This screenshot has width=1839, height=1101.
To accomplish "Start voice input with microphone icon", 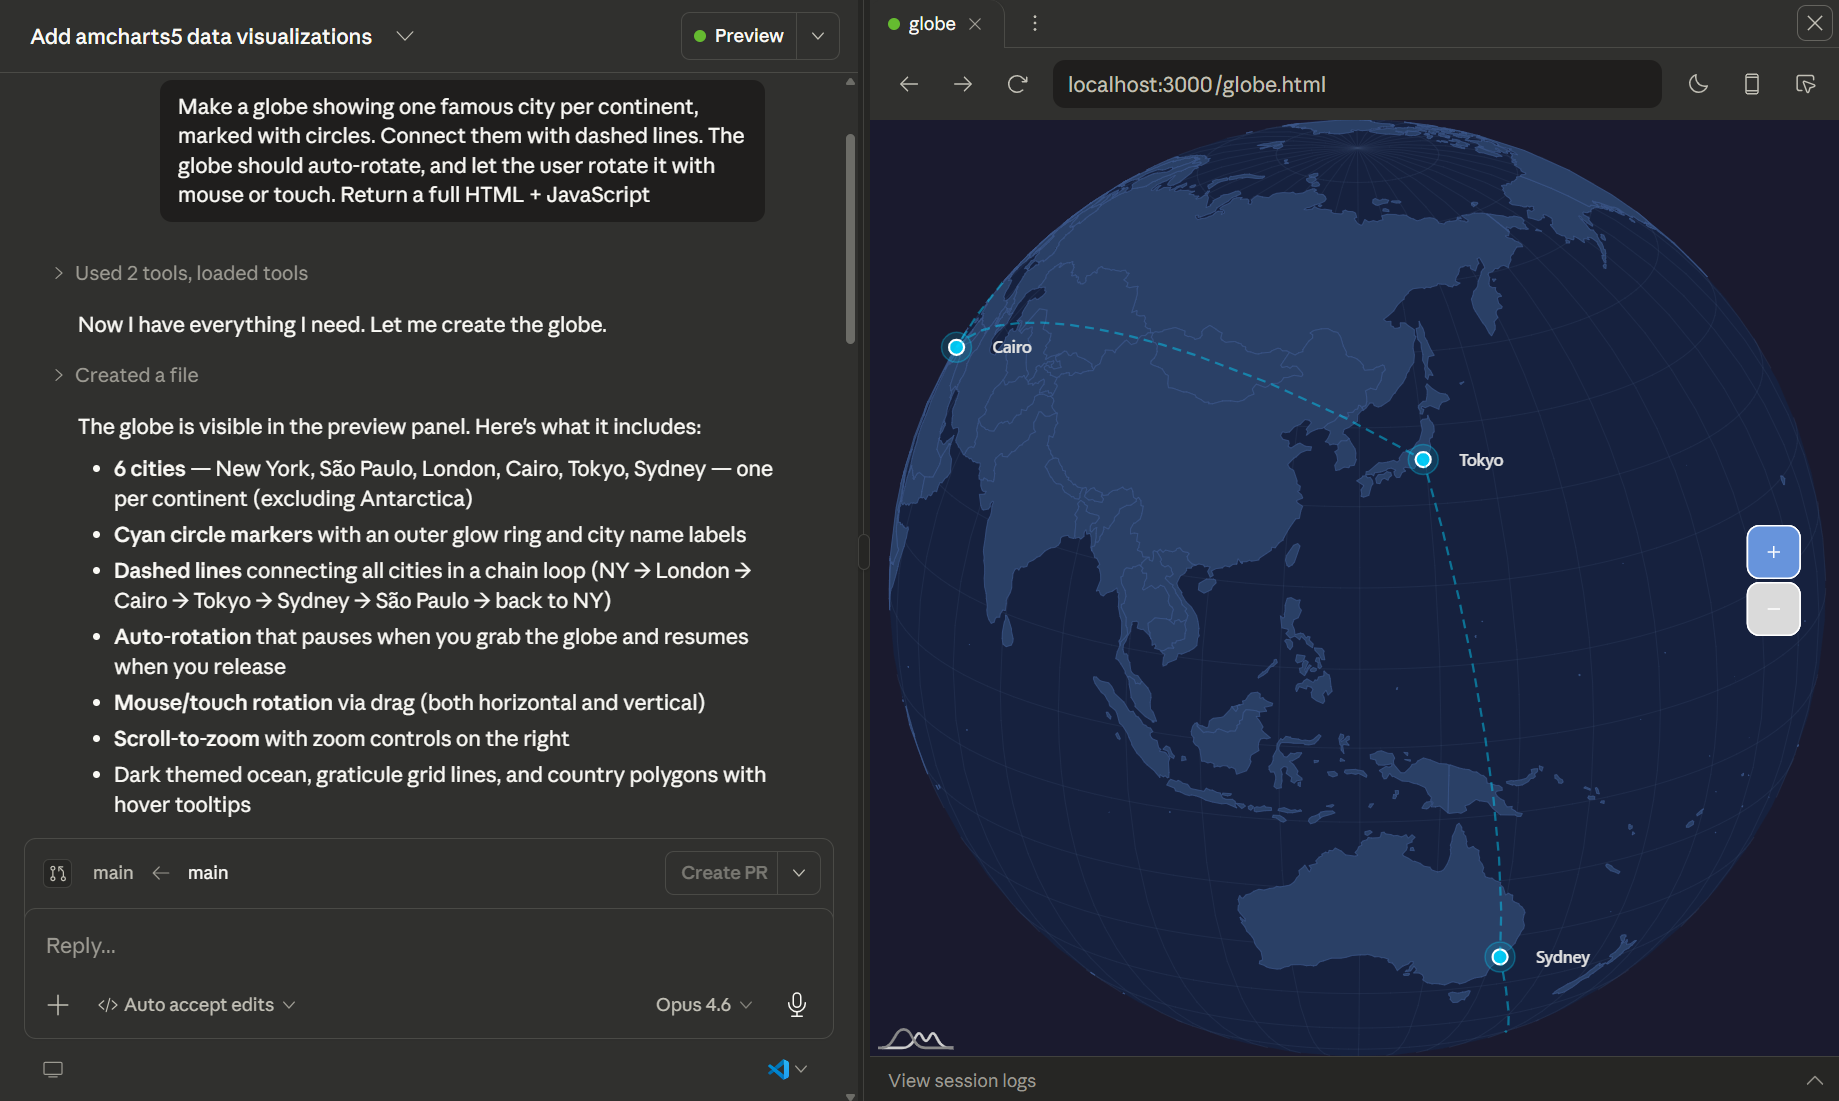I will 796,1004.
